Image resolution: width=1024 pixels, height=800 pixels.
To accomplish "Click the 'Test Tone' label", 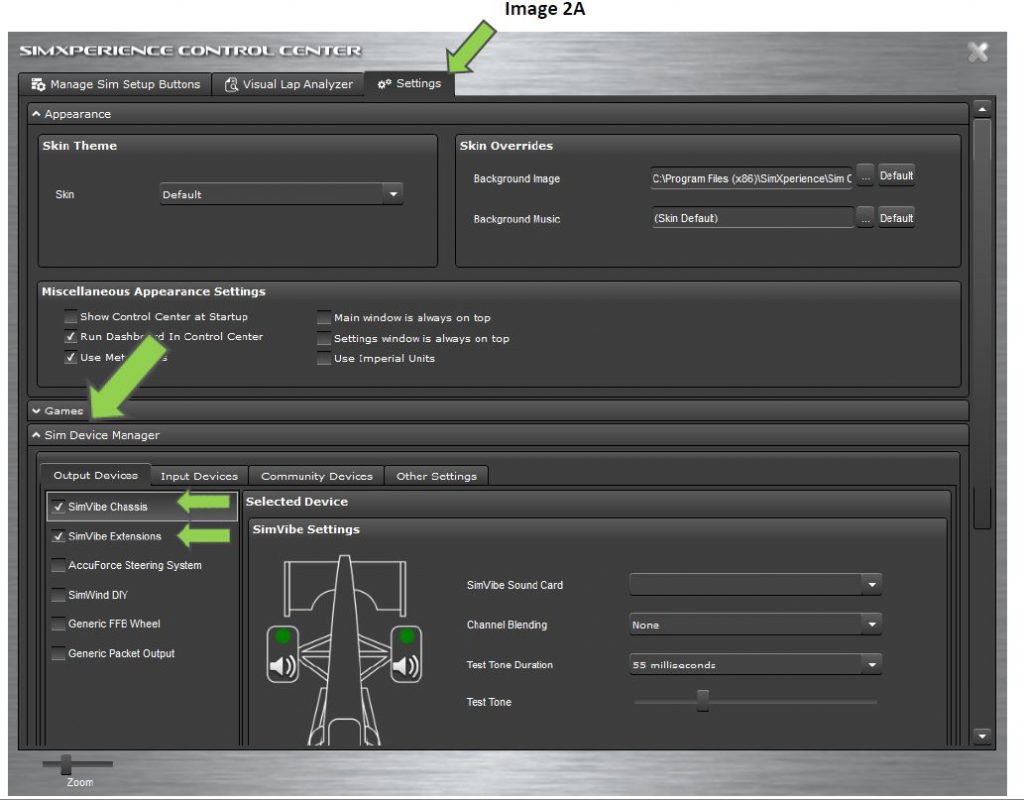I will coord(488,702).
